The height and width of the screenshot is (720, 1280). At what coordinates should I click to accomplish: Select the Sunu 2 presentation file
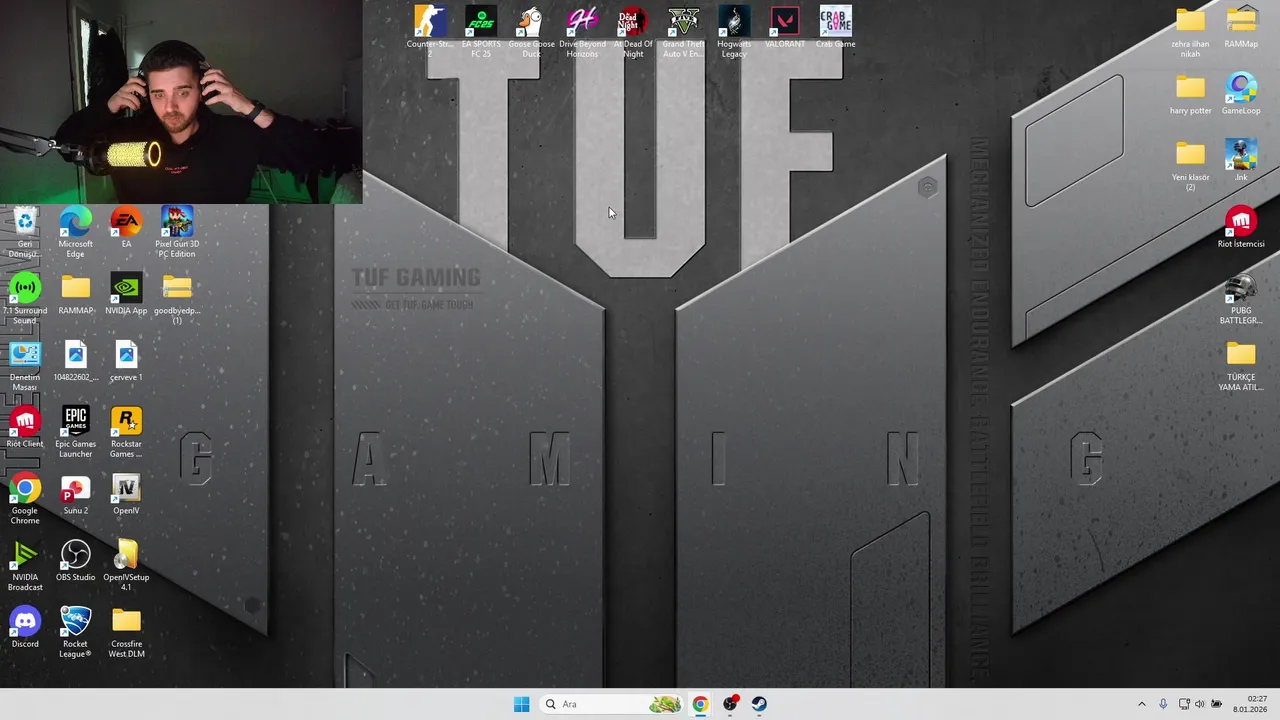click(75, 488)
